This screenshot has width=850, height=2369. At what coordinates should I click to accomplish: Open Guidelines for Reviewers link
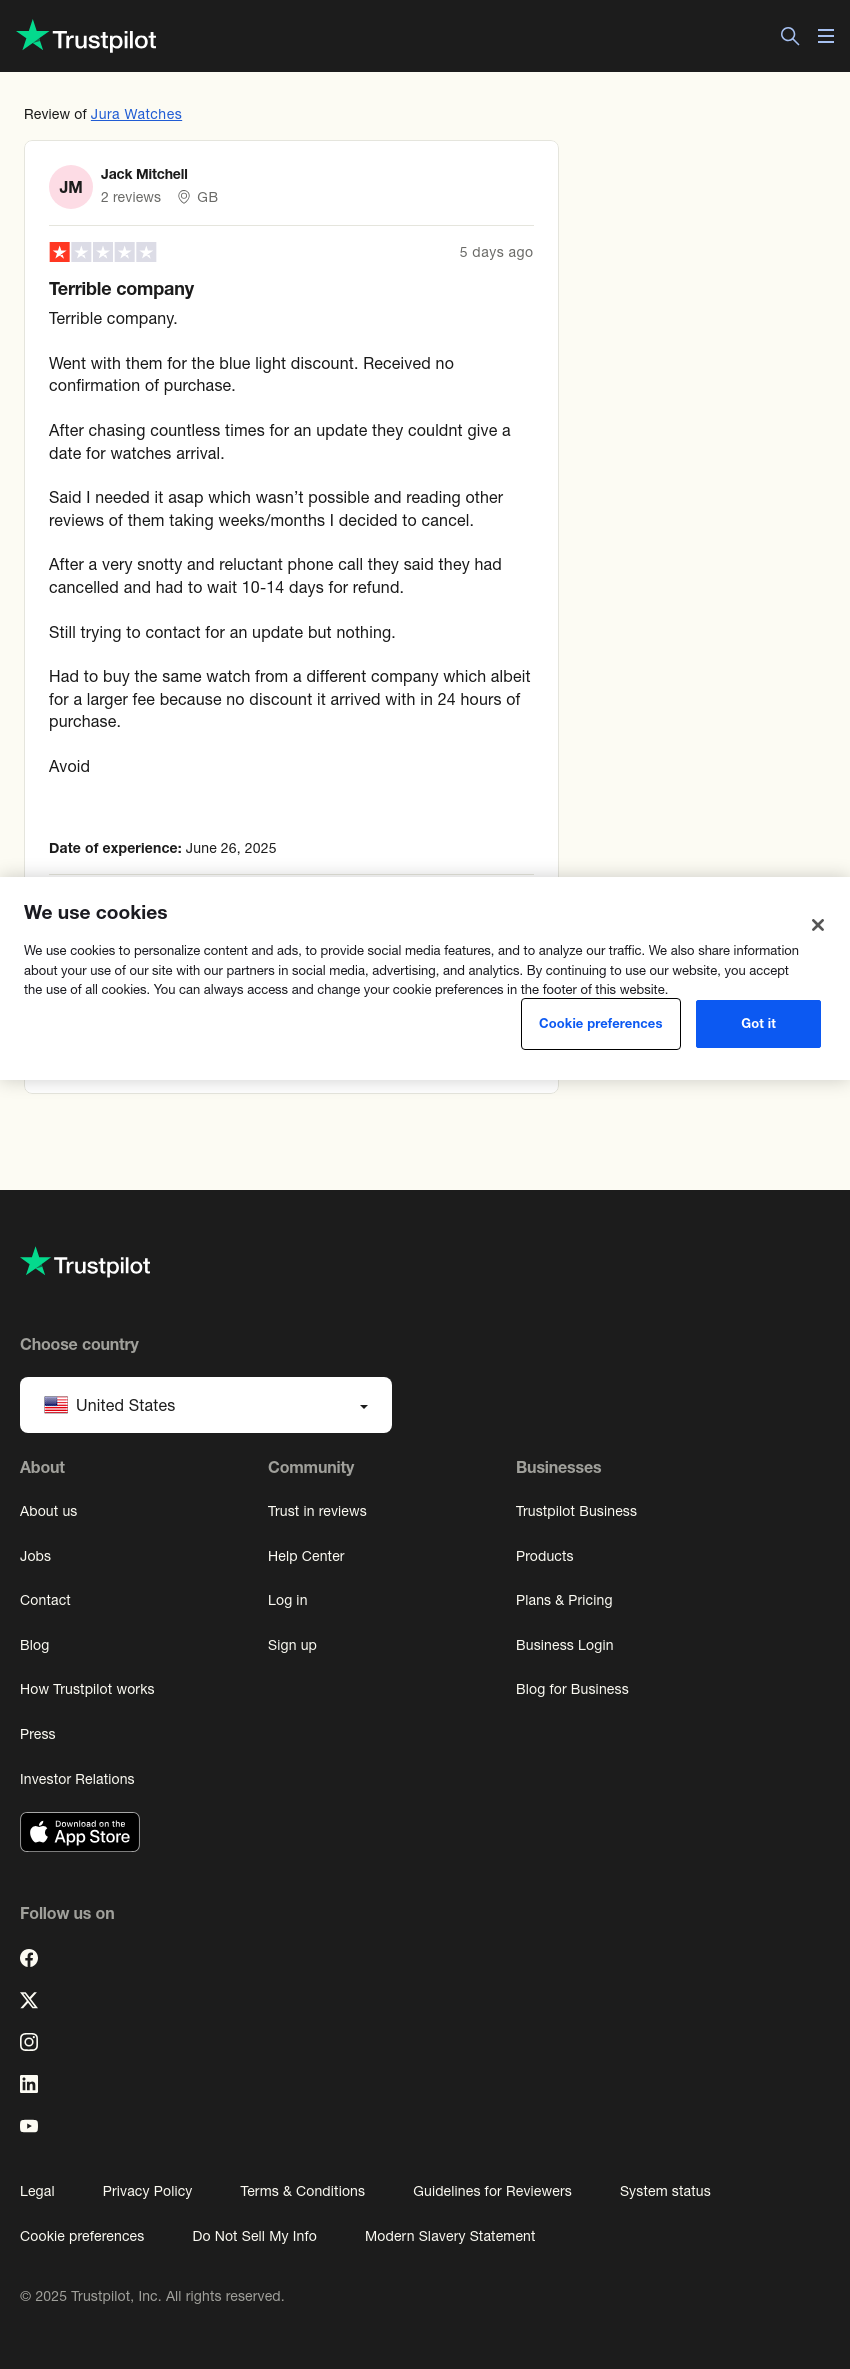click(492, 2191)
